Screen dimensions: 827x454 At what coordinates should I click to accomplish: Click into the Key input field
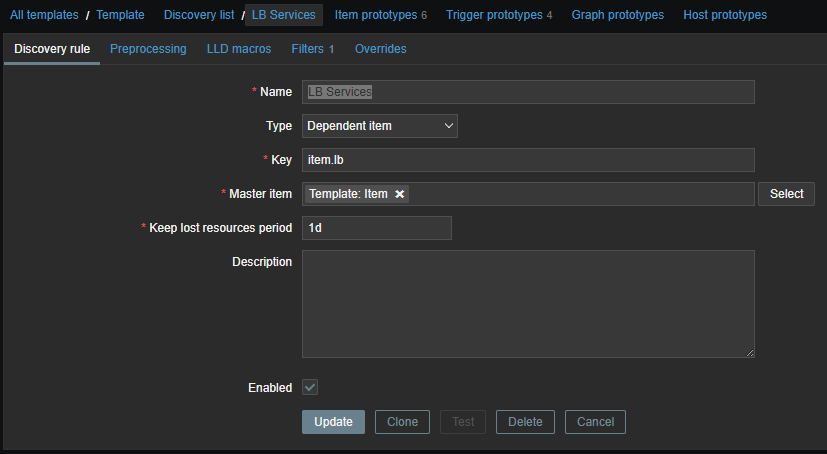point(528,160)
